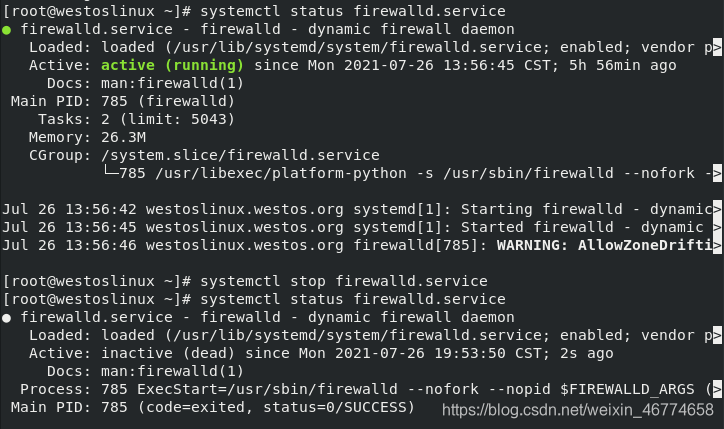
Task: Click the white inactive status dot
Action: click(x=6, y=318)
